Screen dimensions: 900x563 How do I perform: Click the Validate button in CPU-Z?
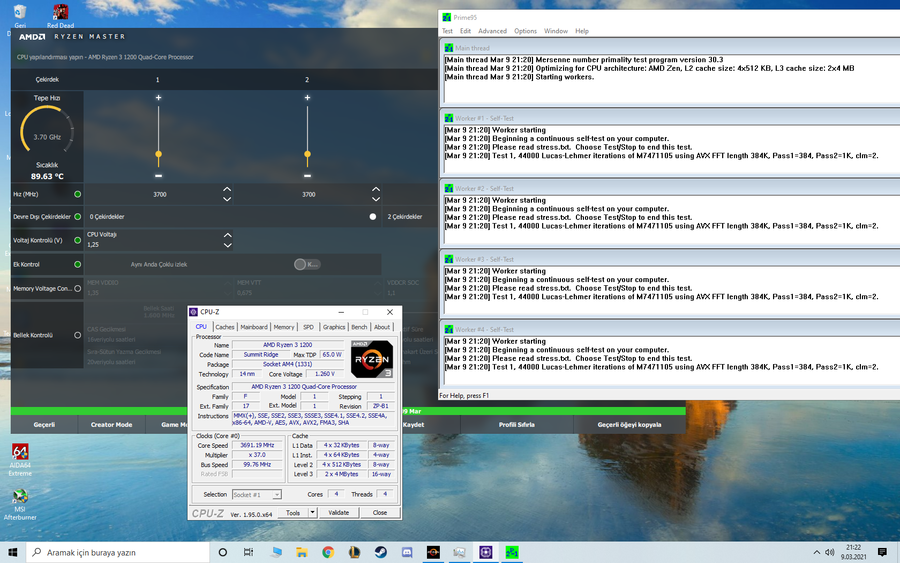[339, 512]
